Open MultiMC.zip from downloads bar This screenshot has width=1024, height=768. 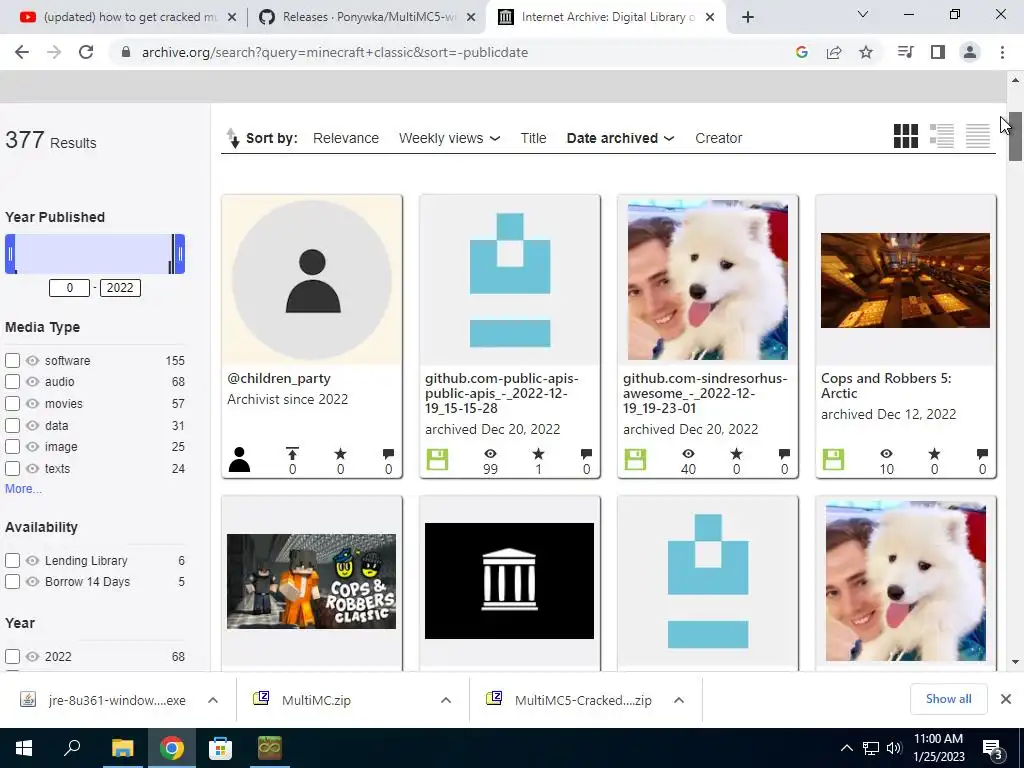pos(316,700)
